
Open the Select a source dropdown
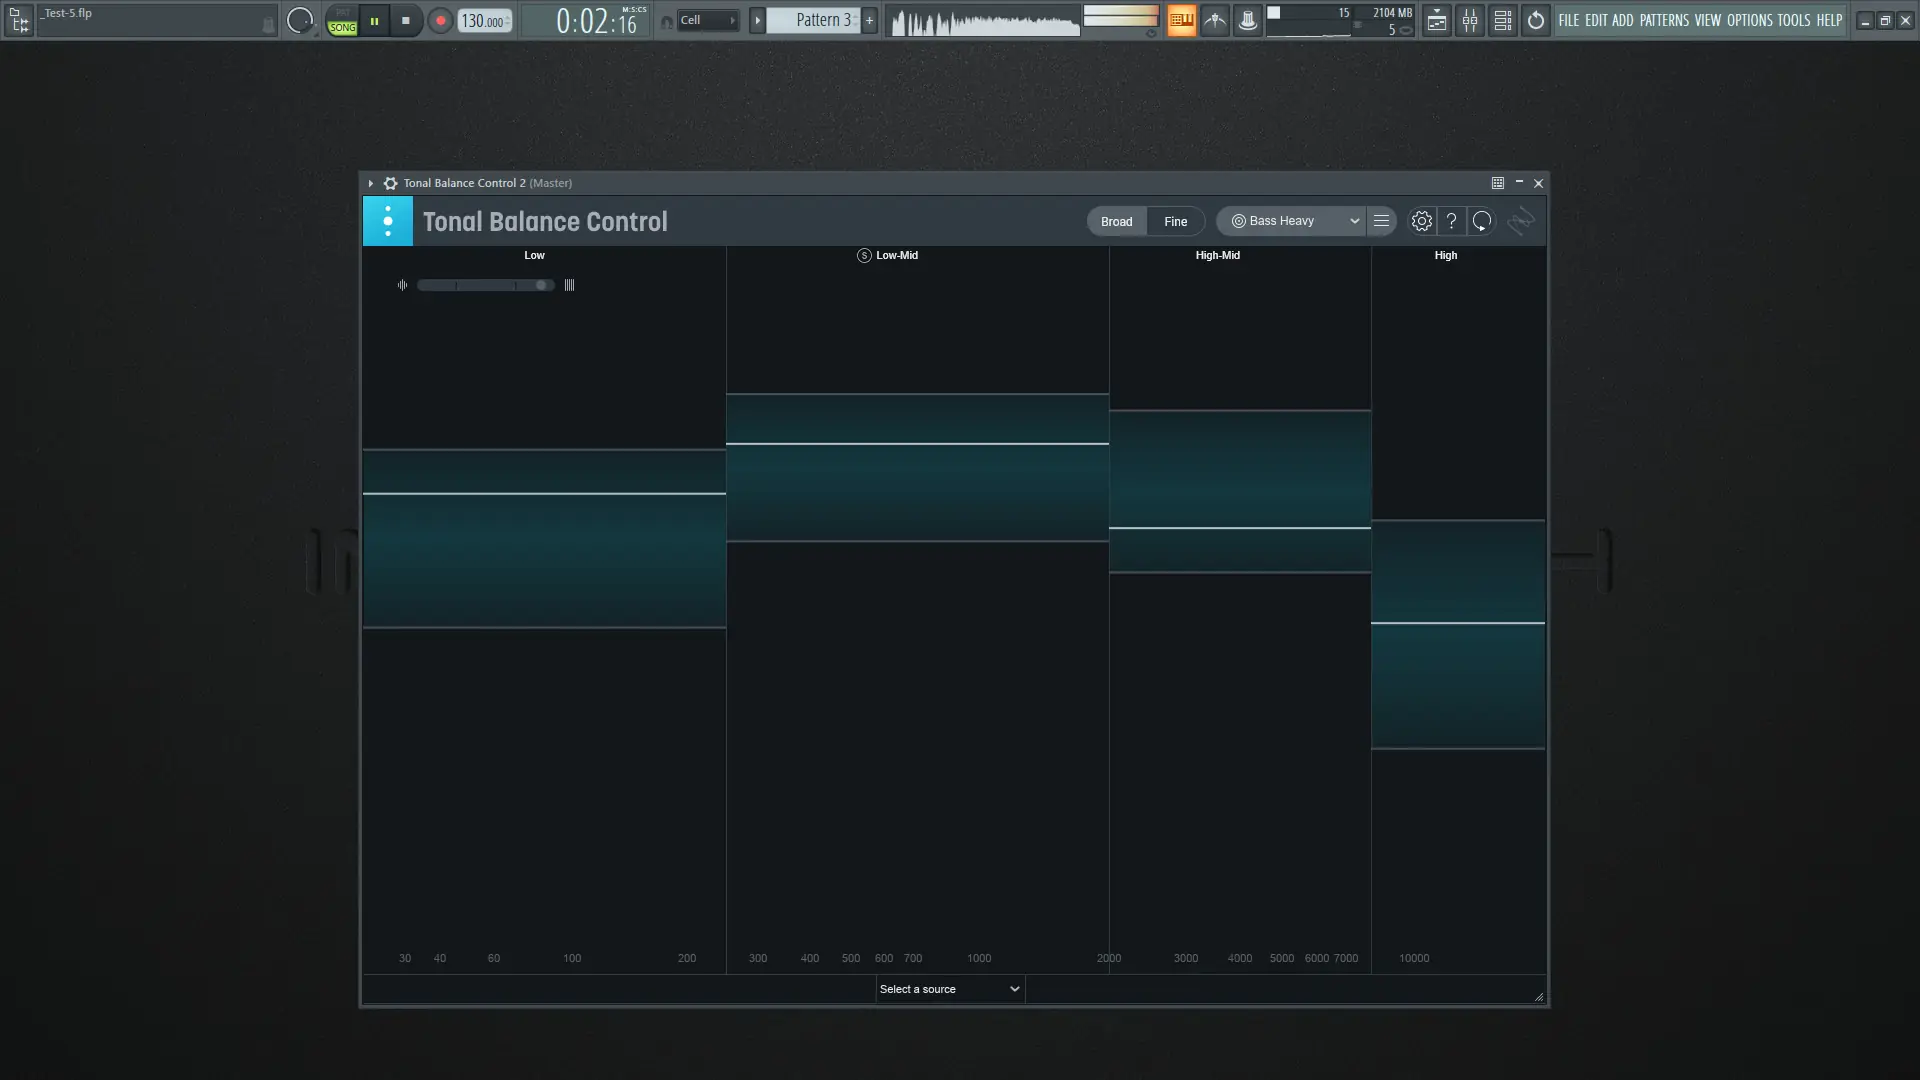click(x=948, y=988)
